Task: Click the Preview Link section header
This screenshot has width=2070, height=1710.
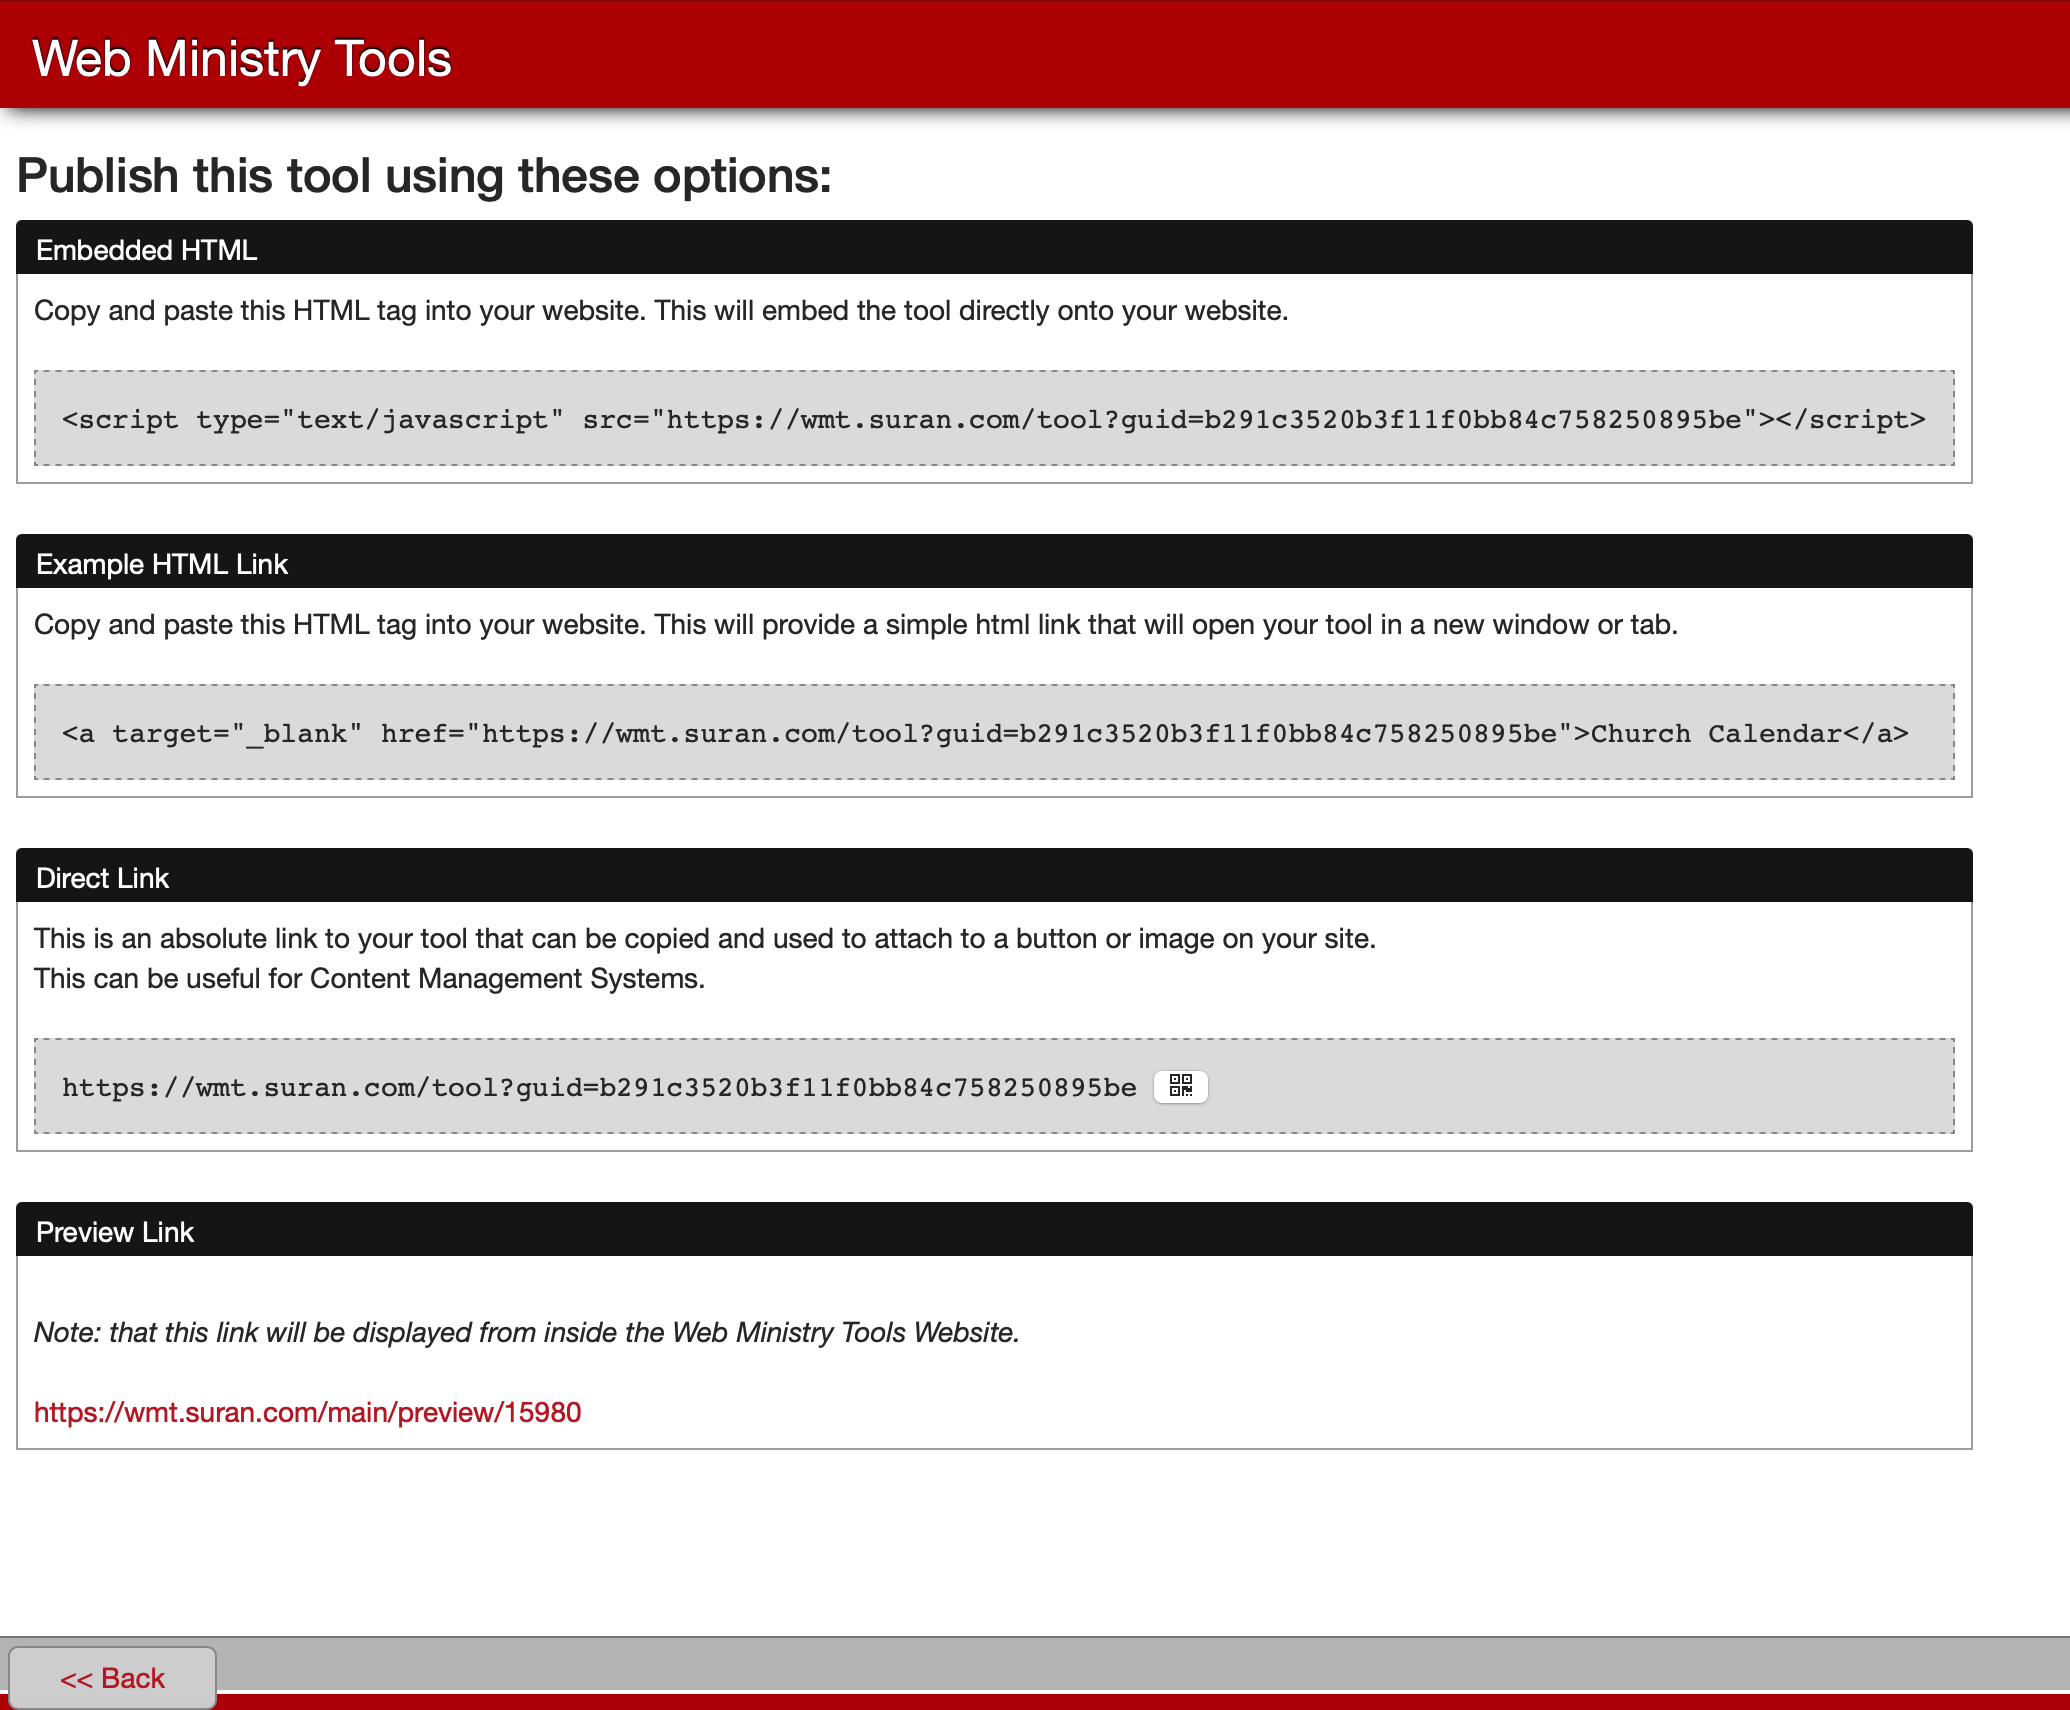Action: pyautogui.click(x=115, y=1231)
